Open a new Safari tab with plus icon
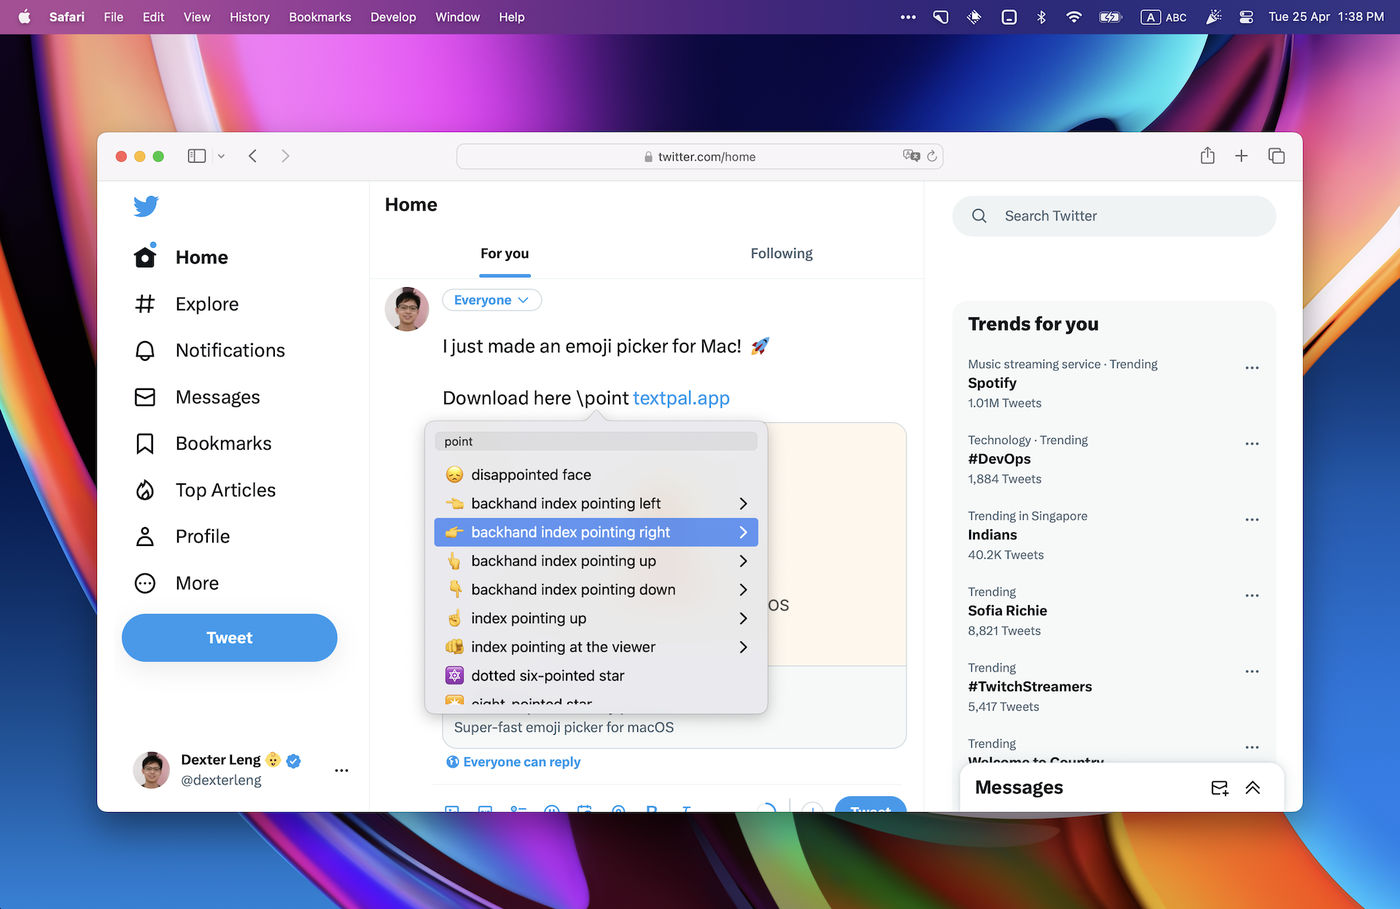 pos(1241,156)
